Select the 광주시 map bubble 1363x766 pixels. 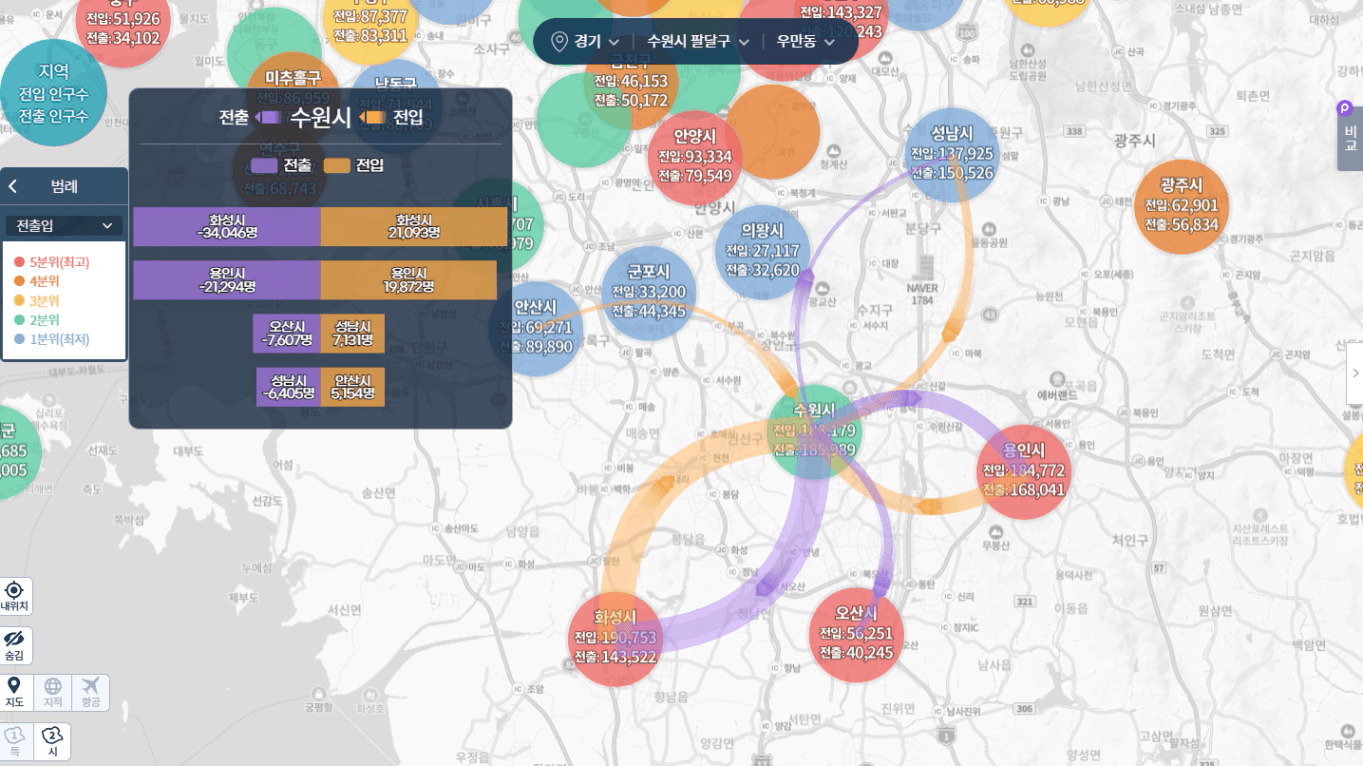[x=1182, y=206]
